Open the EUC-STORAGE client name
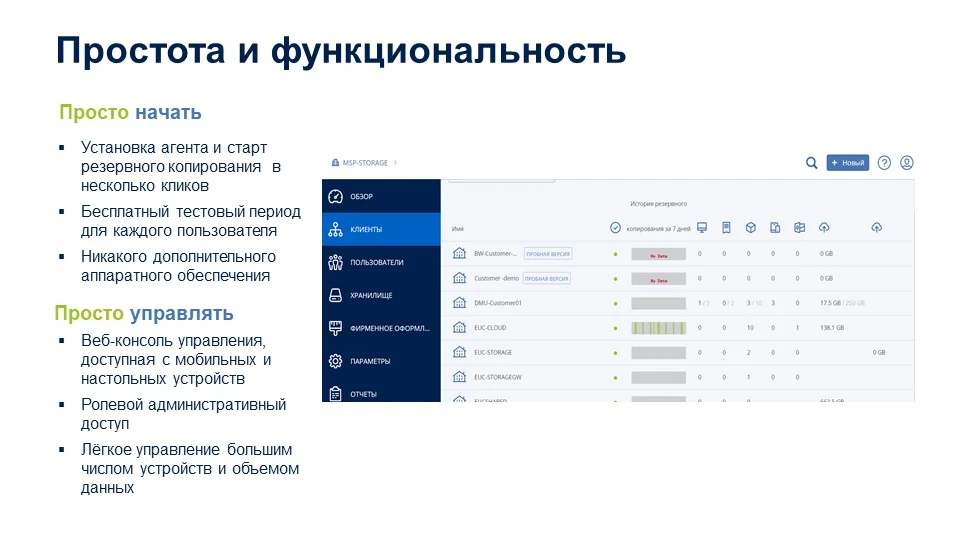960x540 pixels. click(x=493, y=352)
